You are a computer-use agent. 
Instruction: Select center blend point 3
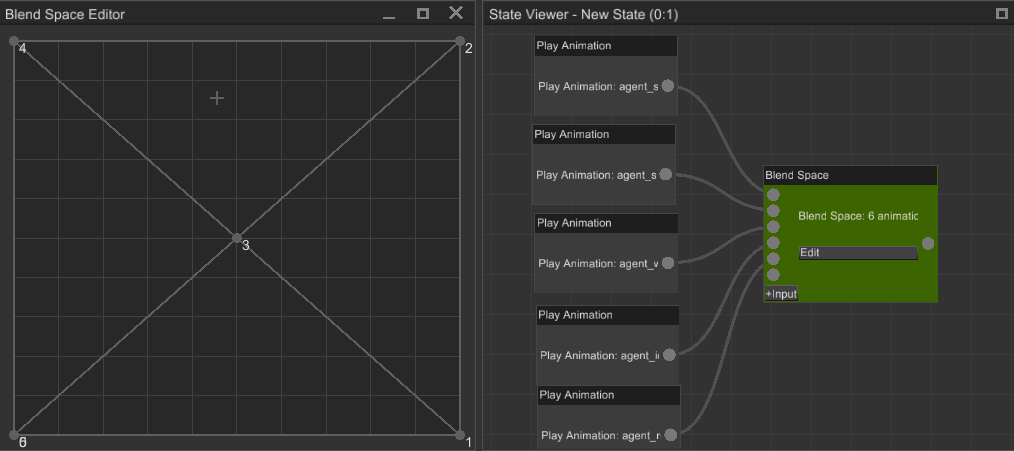point(237,238)
